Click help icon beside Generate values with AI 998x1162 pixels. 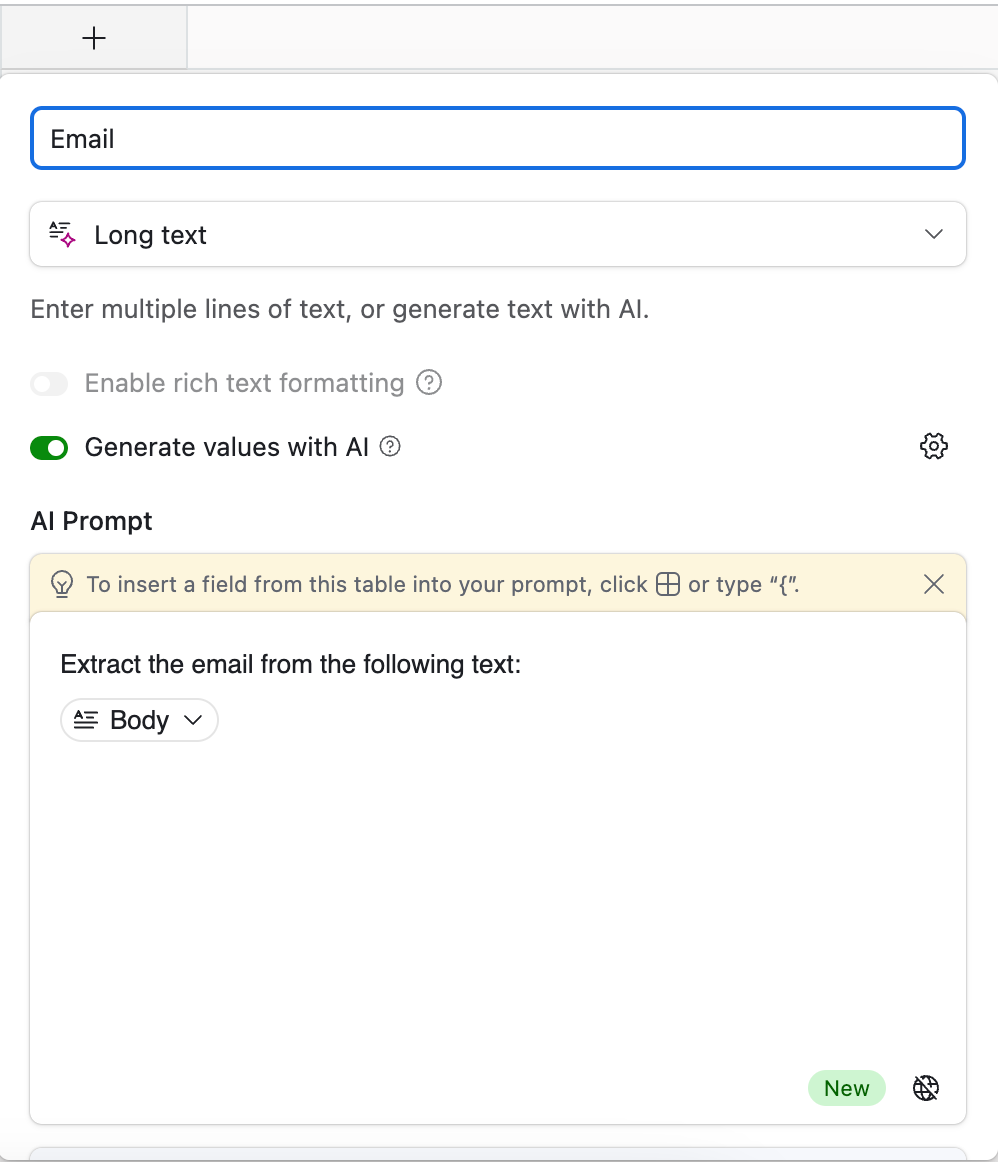point(390,446)
